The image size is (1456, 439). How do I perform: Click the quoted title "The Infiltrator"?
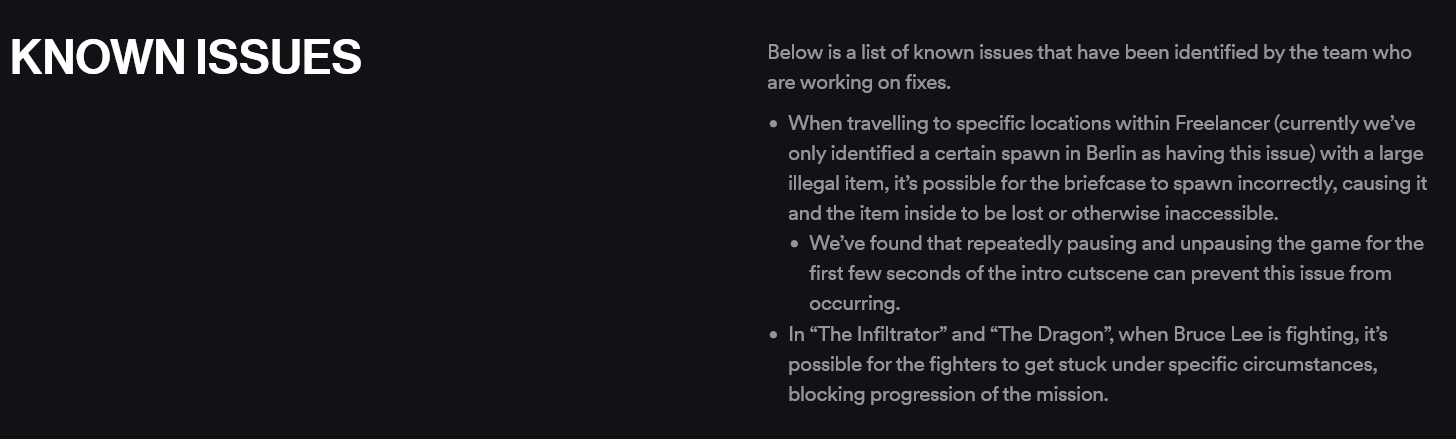coord(876,334)
